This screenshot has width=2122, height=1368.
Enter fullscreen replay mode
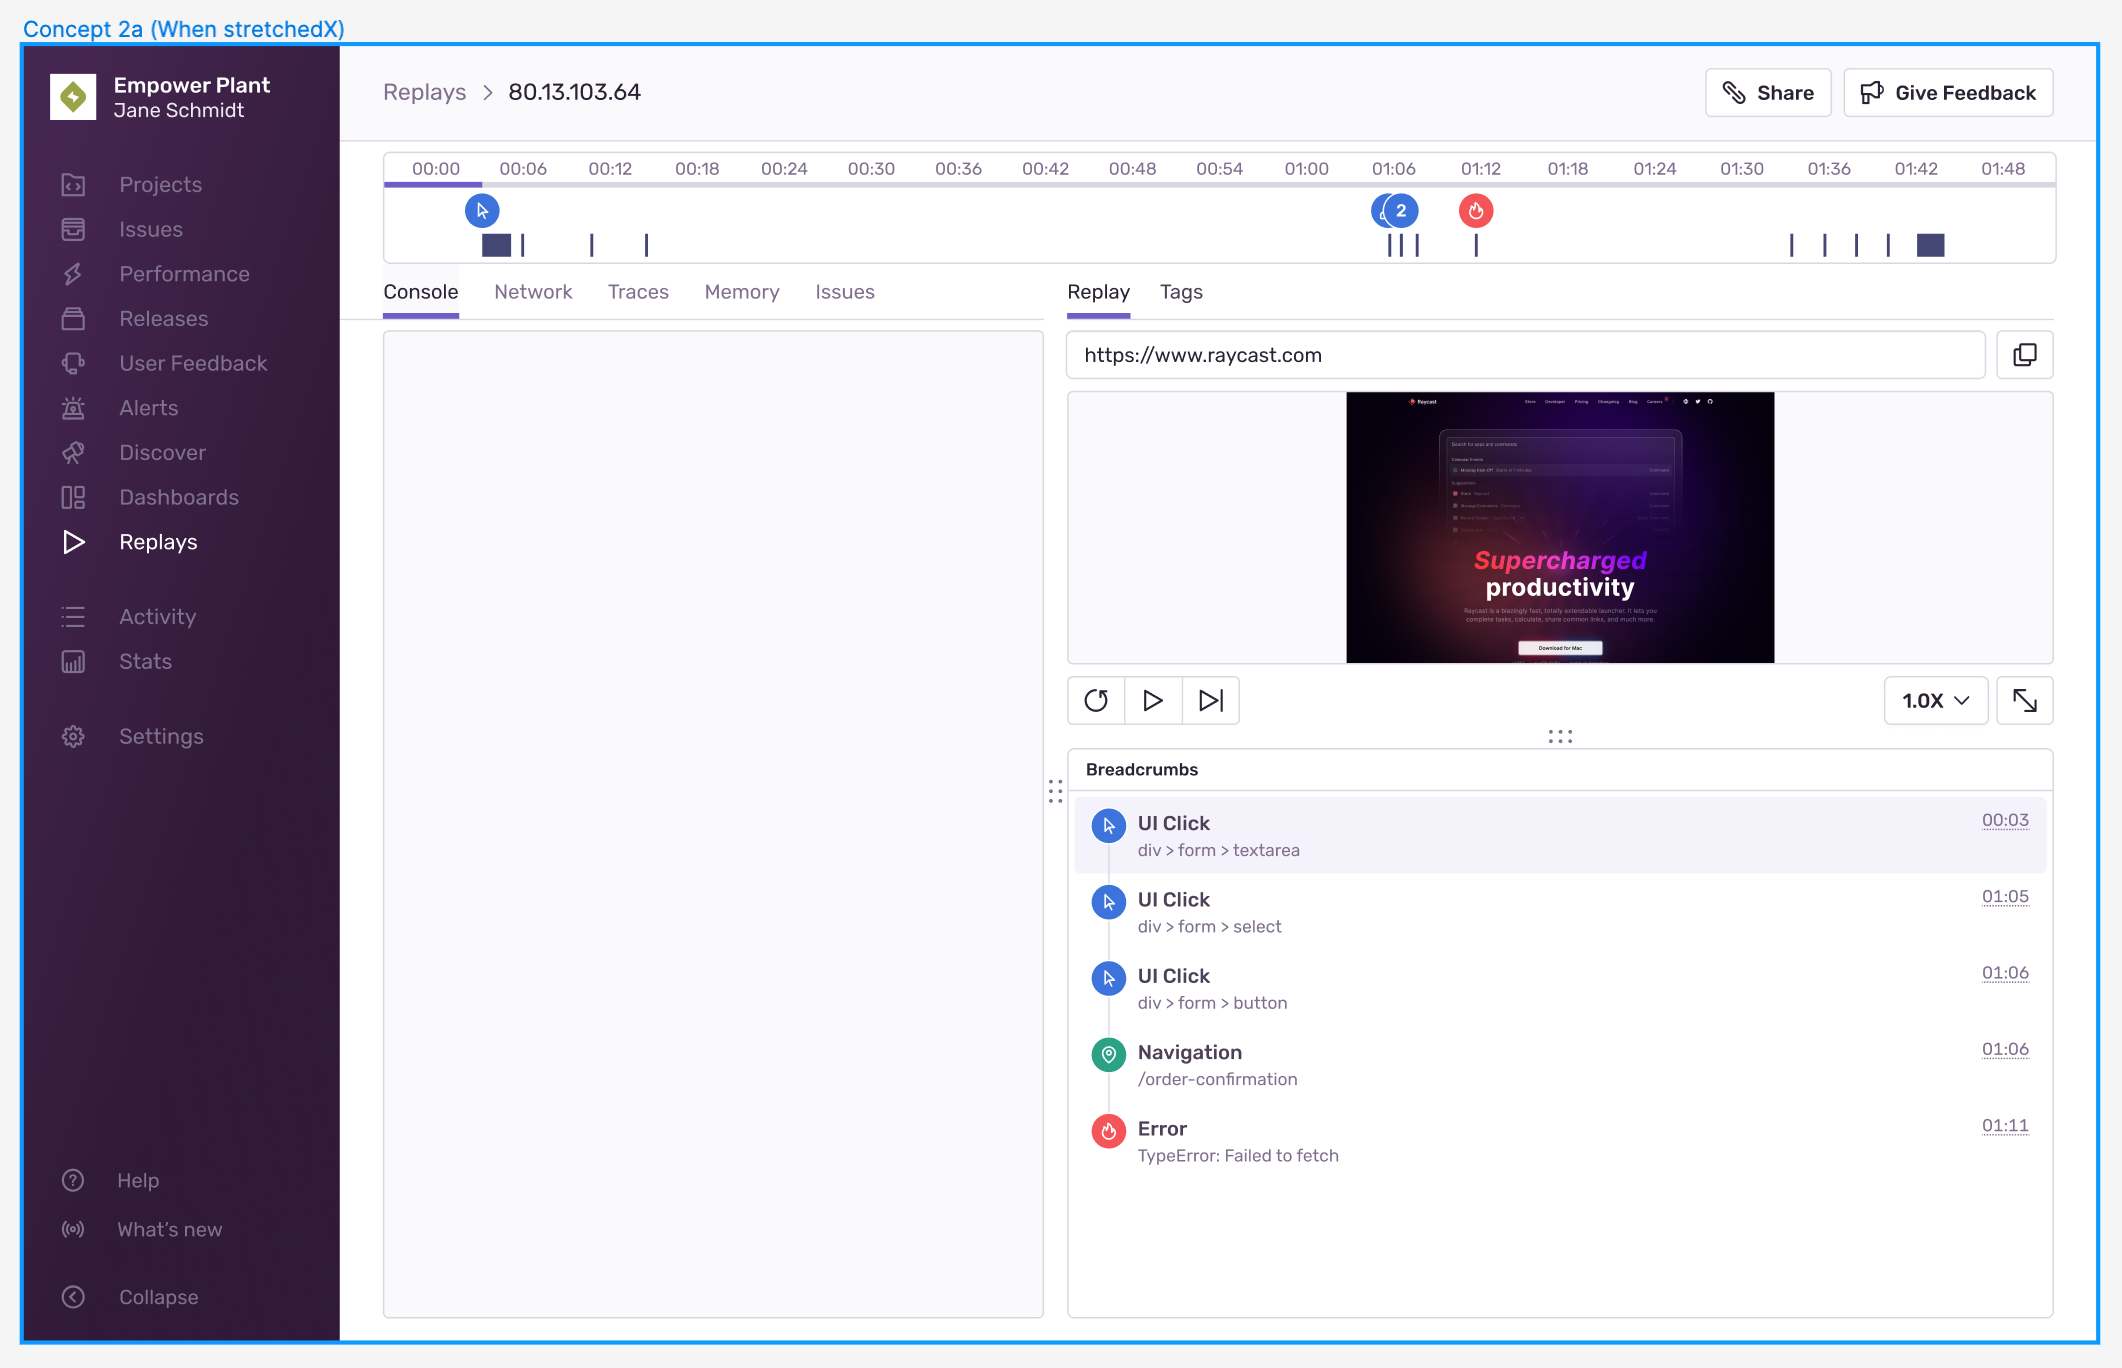(2025, 700)
